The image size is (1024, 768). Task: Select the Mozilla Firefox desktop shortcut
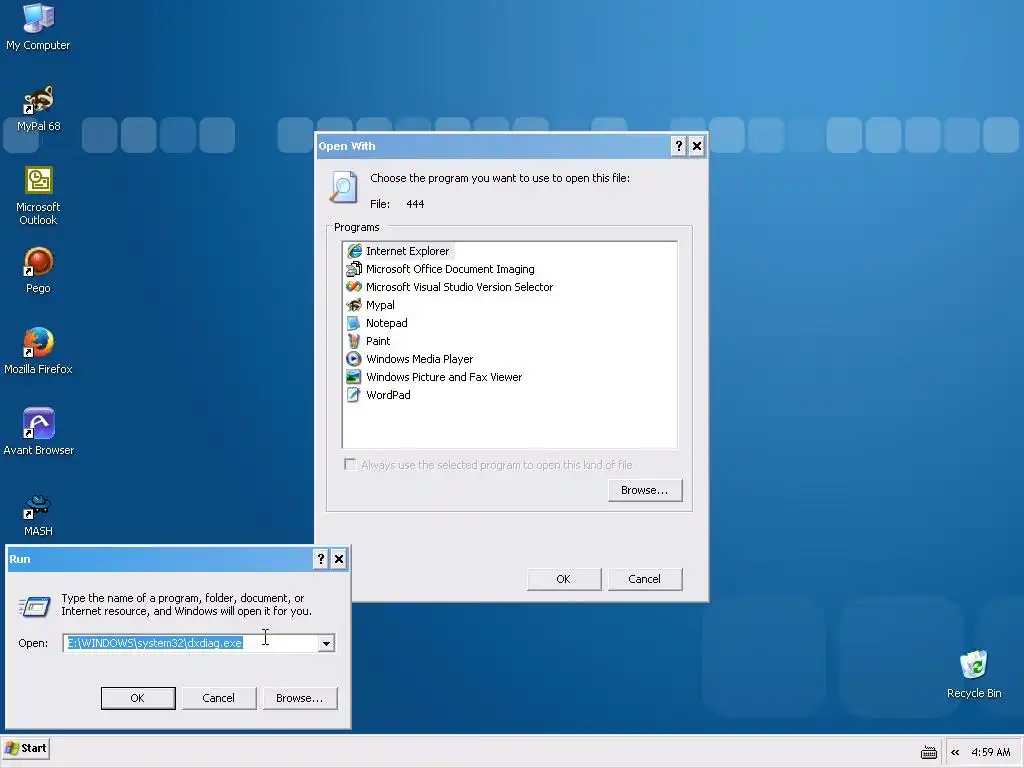click(38, 351)
